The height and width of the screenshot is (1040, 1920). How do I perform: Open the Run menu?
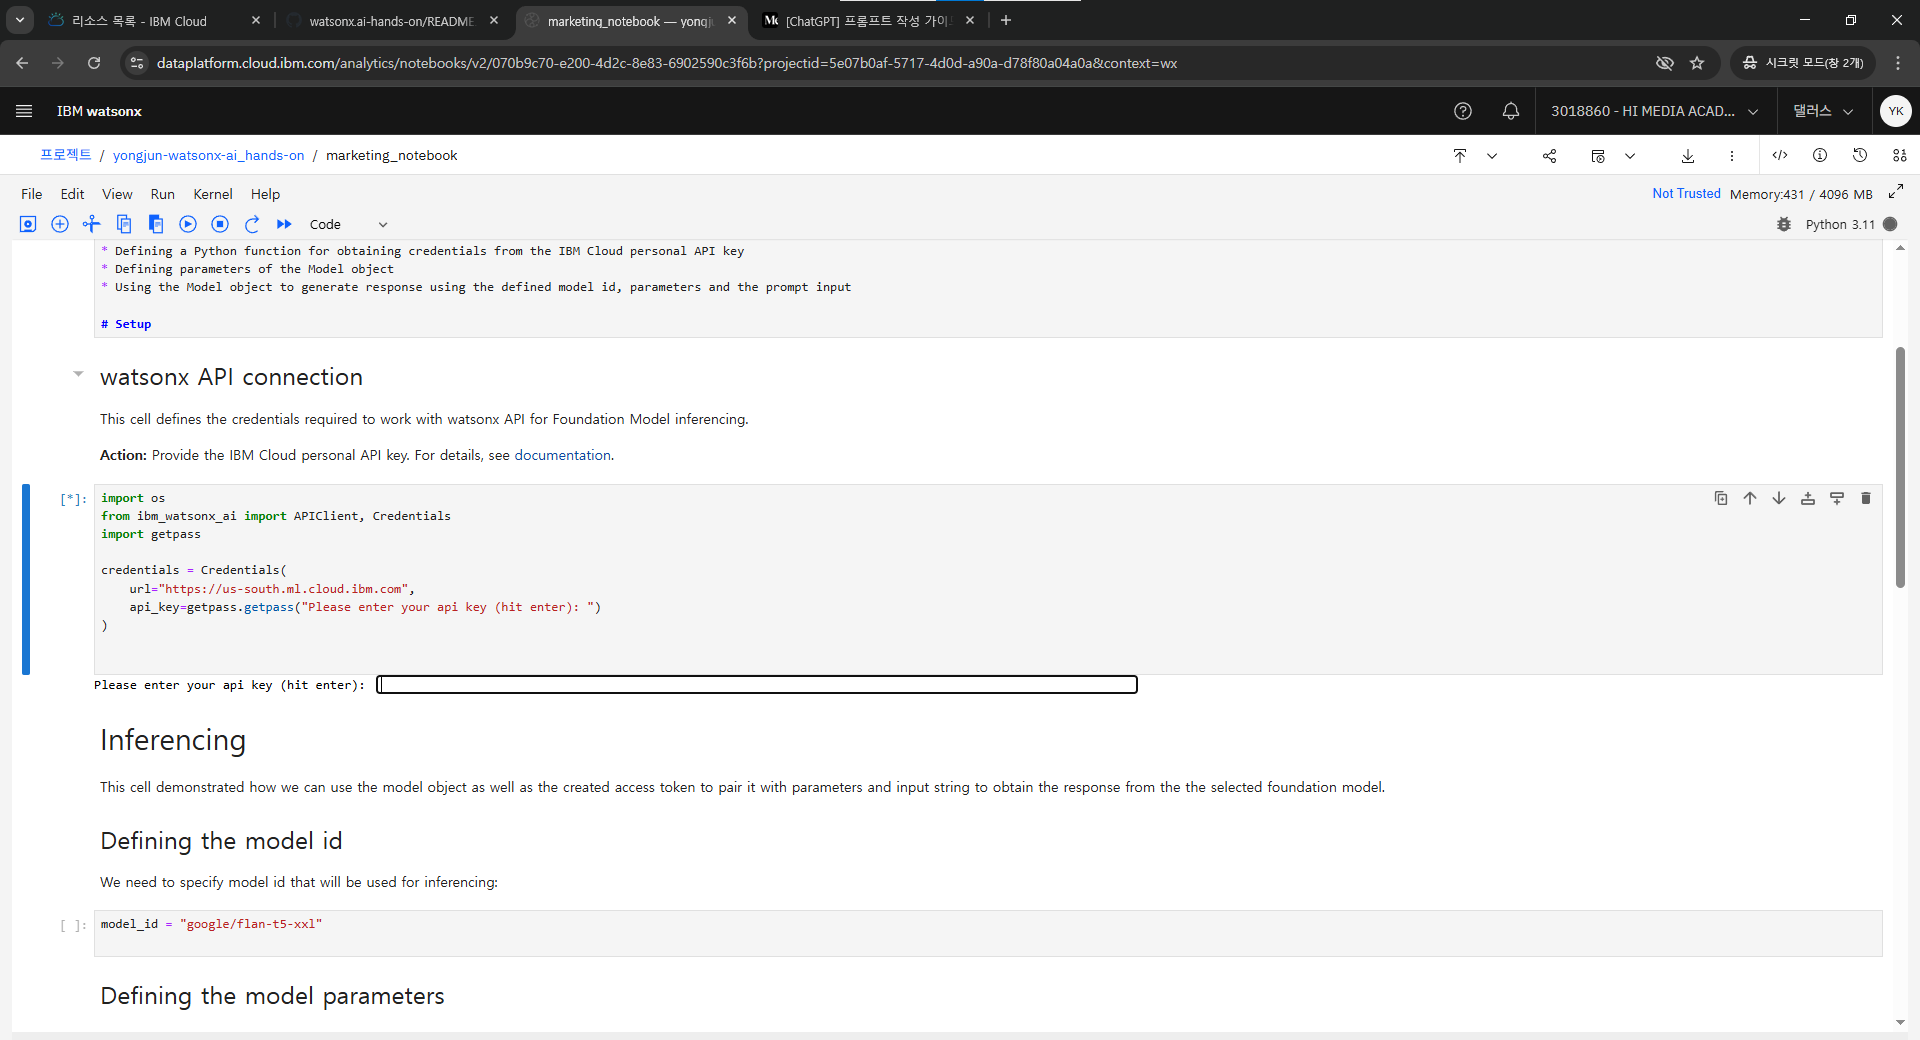163,194
